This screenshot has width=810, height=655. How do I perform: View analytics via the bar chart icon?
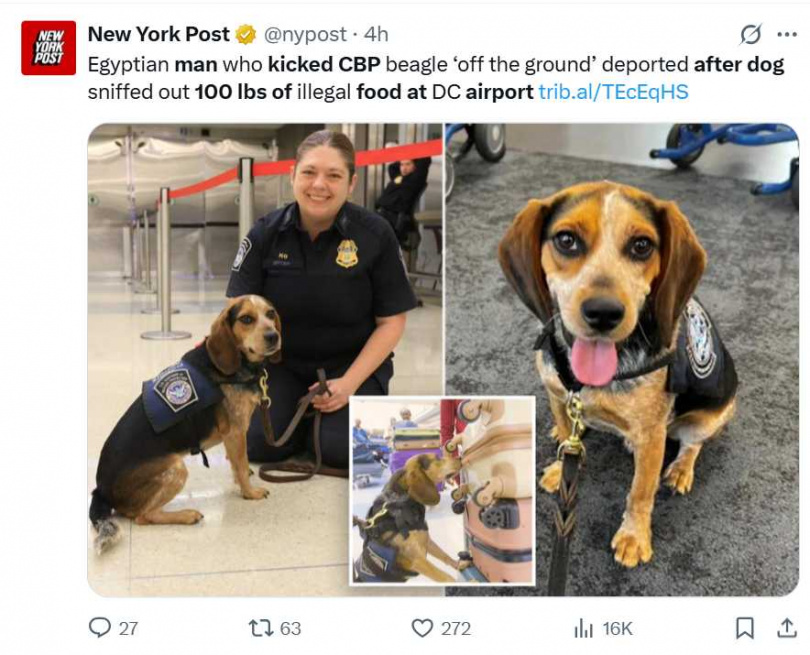click(583, 629)
